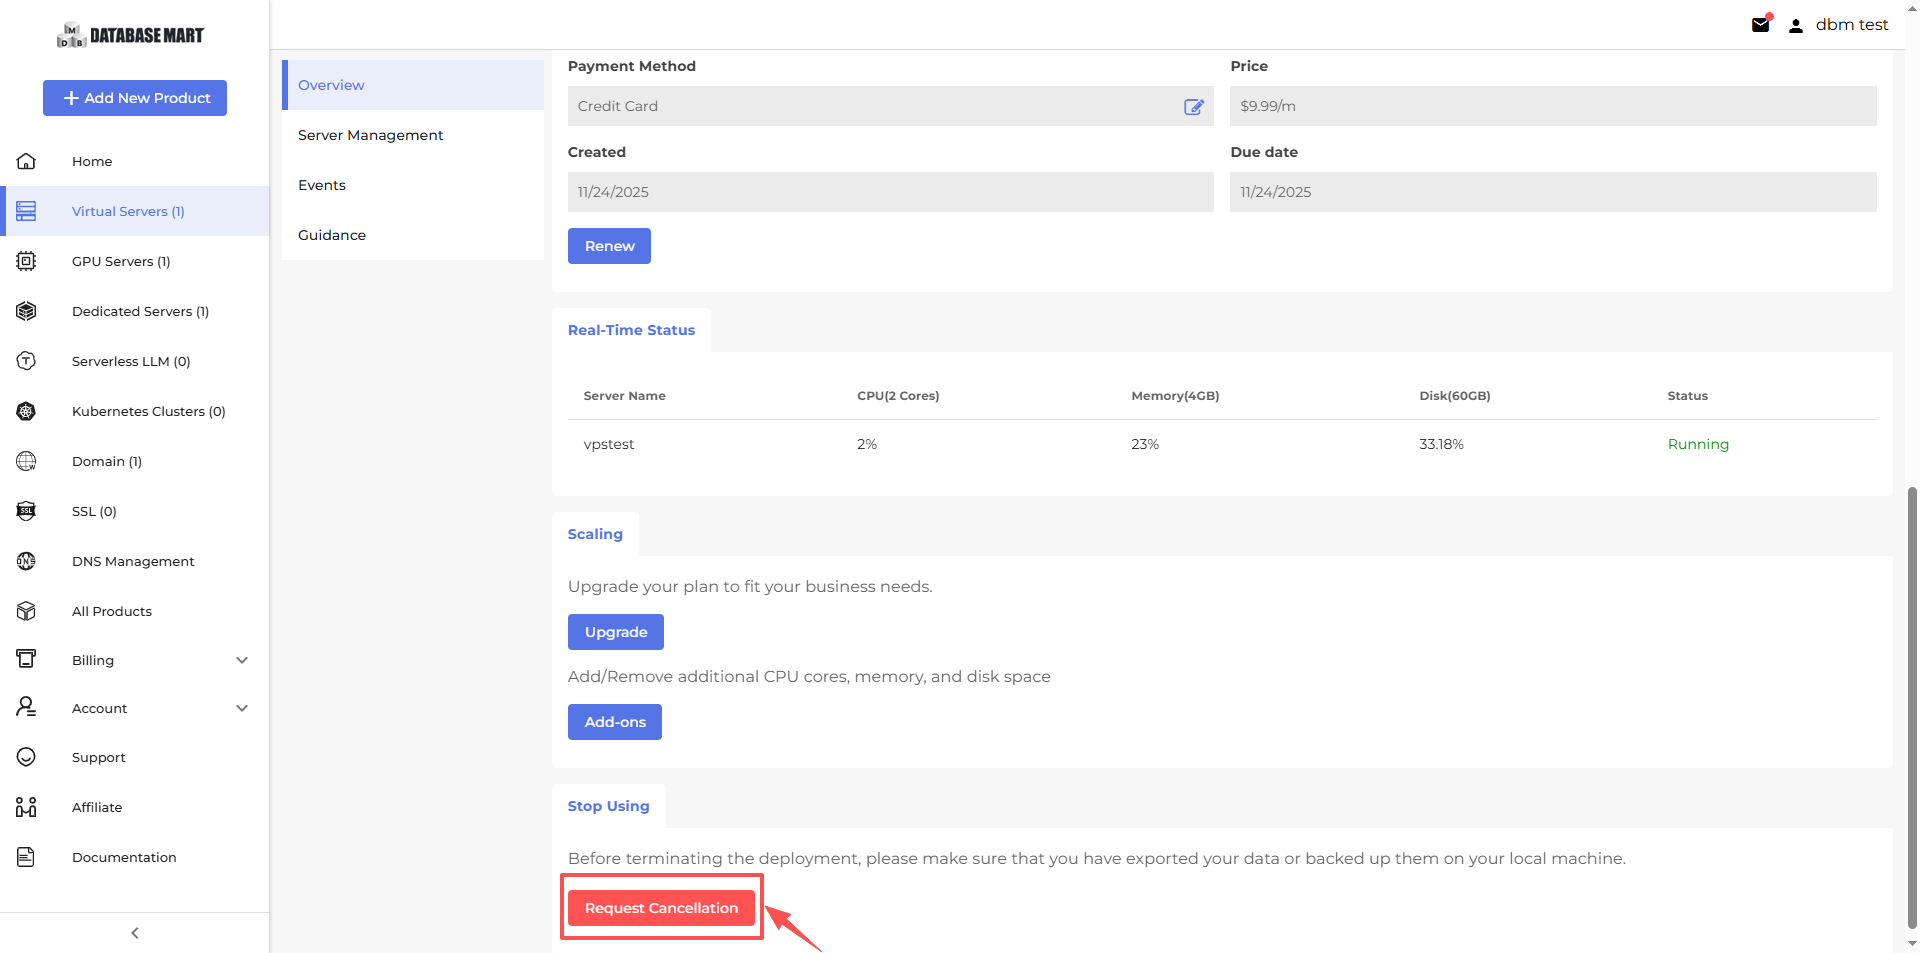This screenshot has height=953, width=1920.
Task: Click the Dedicated Servers icon
Action: (x=26, y=311)
